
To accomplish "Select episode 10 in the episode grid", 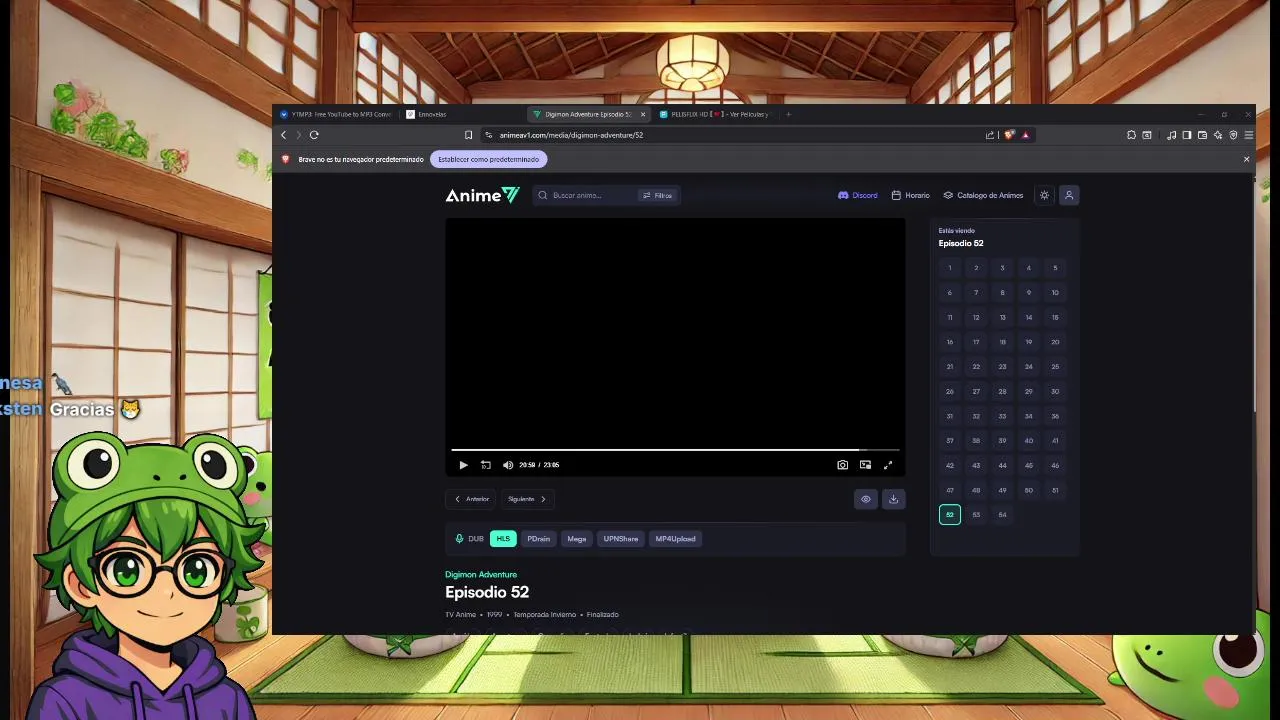I will (x=1055, y=293).
